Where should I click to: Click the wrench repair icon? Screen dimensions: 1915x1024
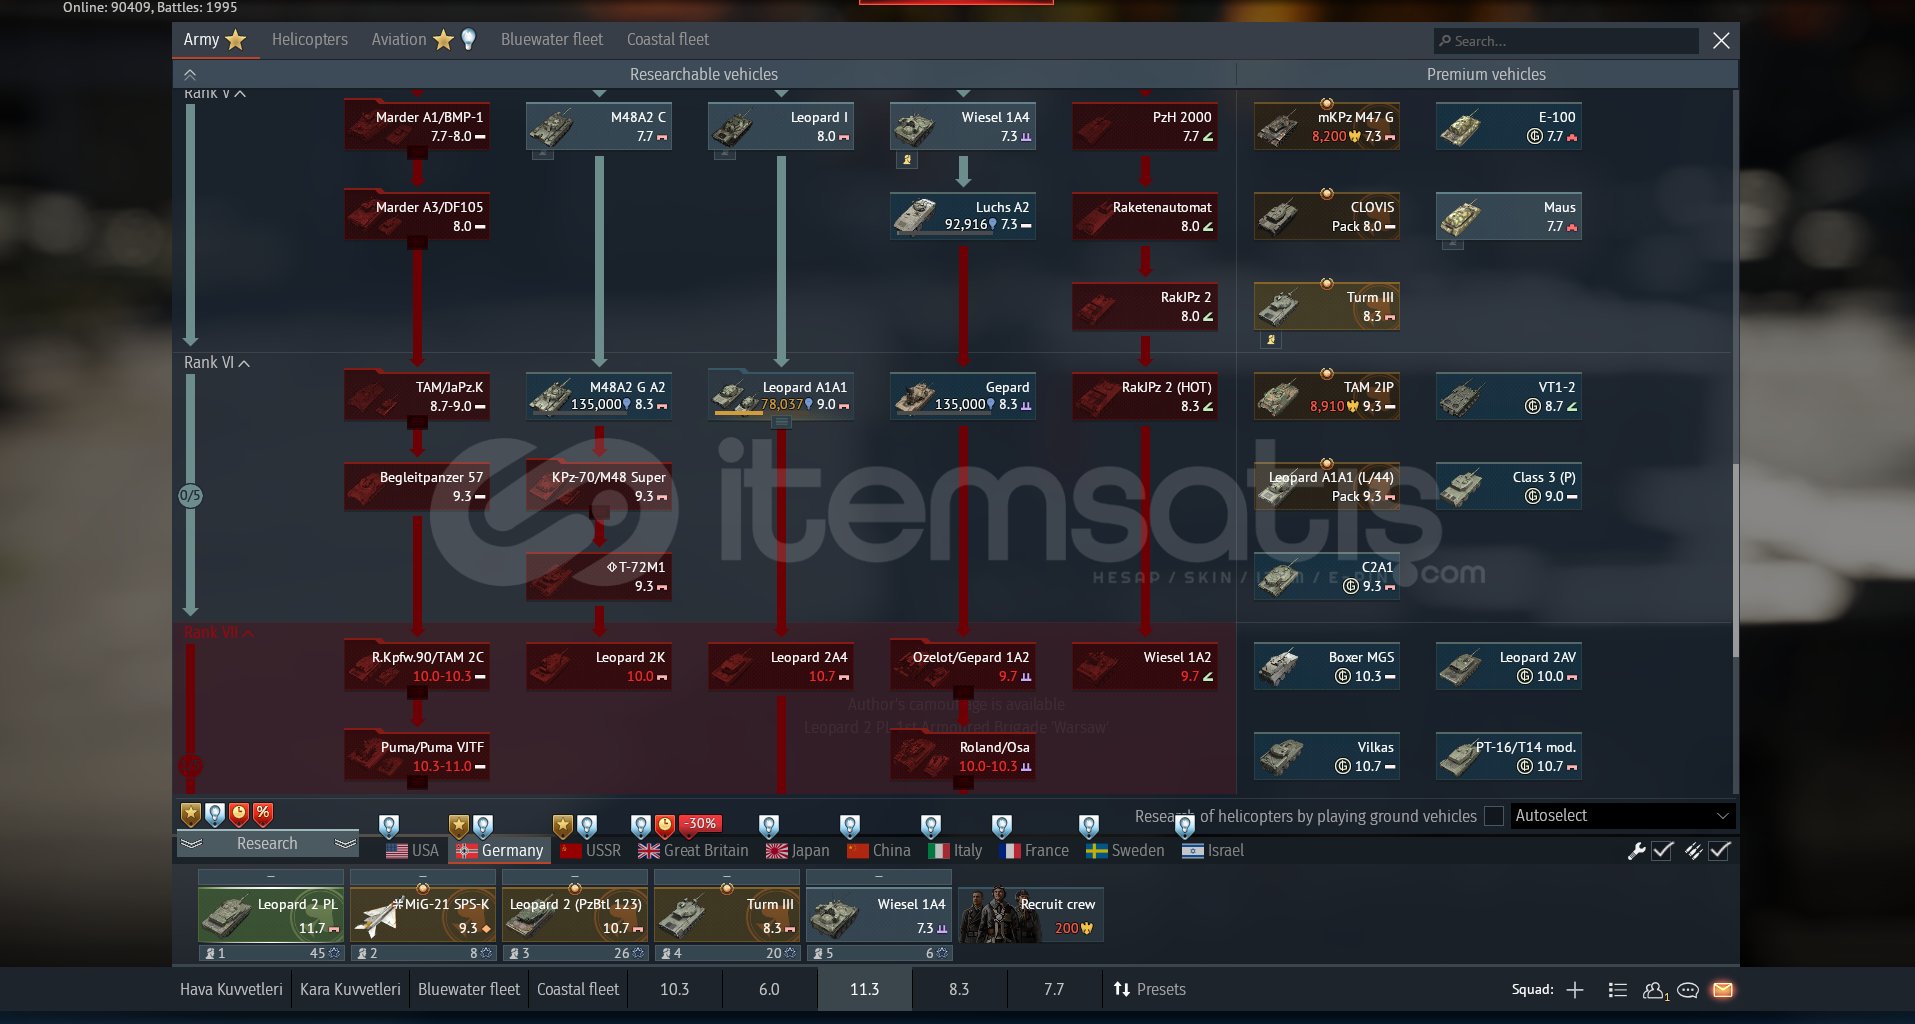point(1637,851)
